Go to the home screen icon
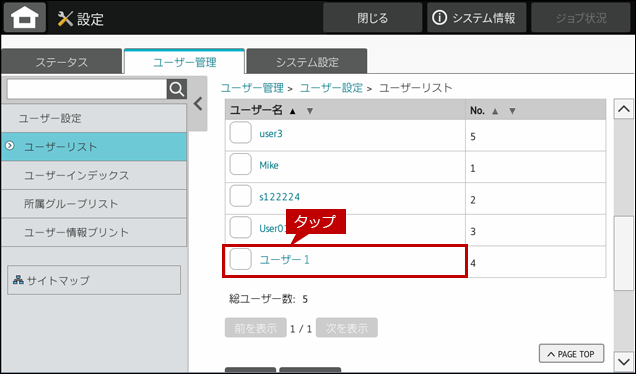636x374 pixels. [25, 18]
